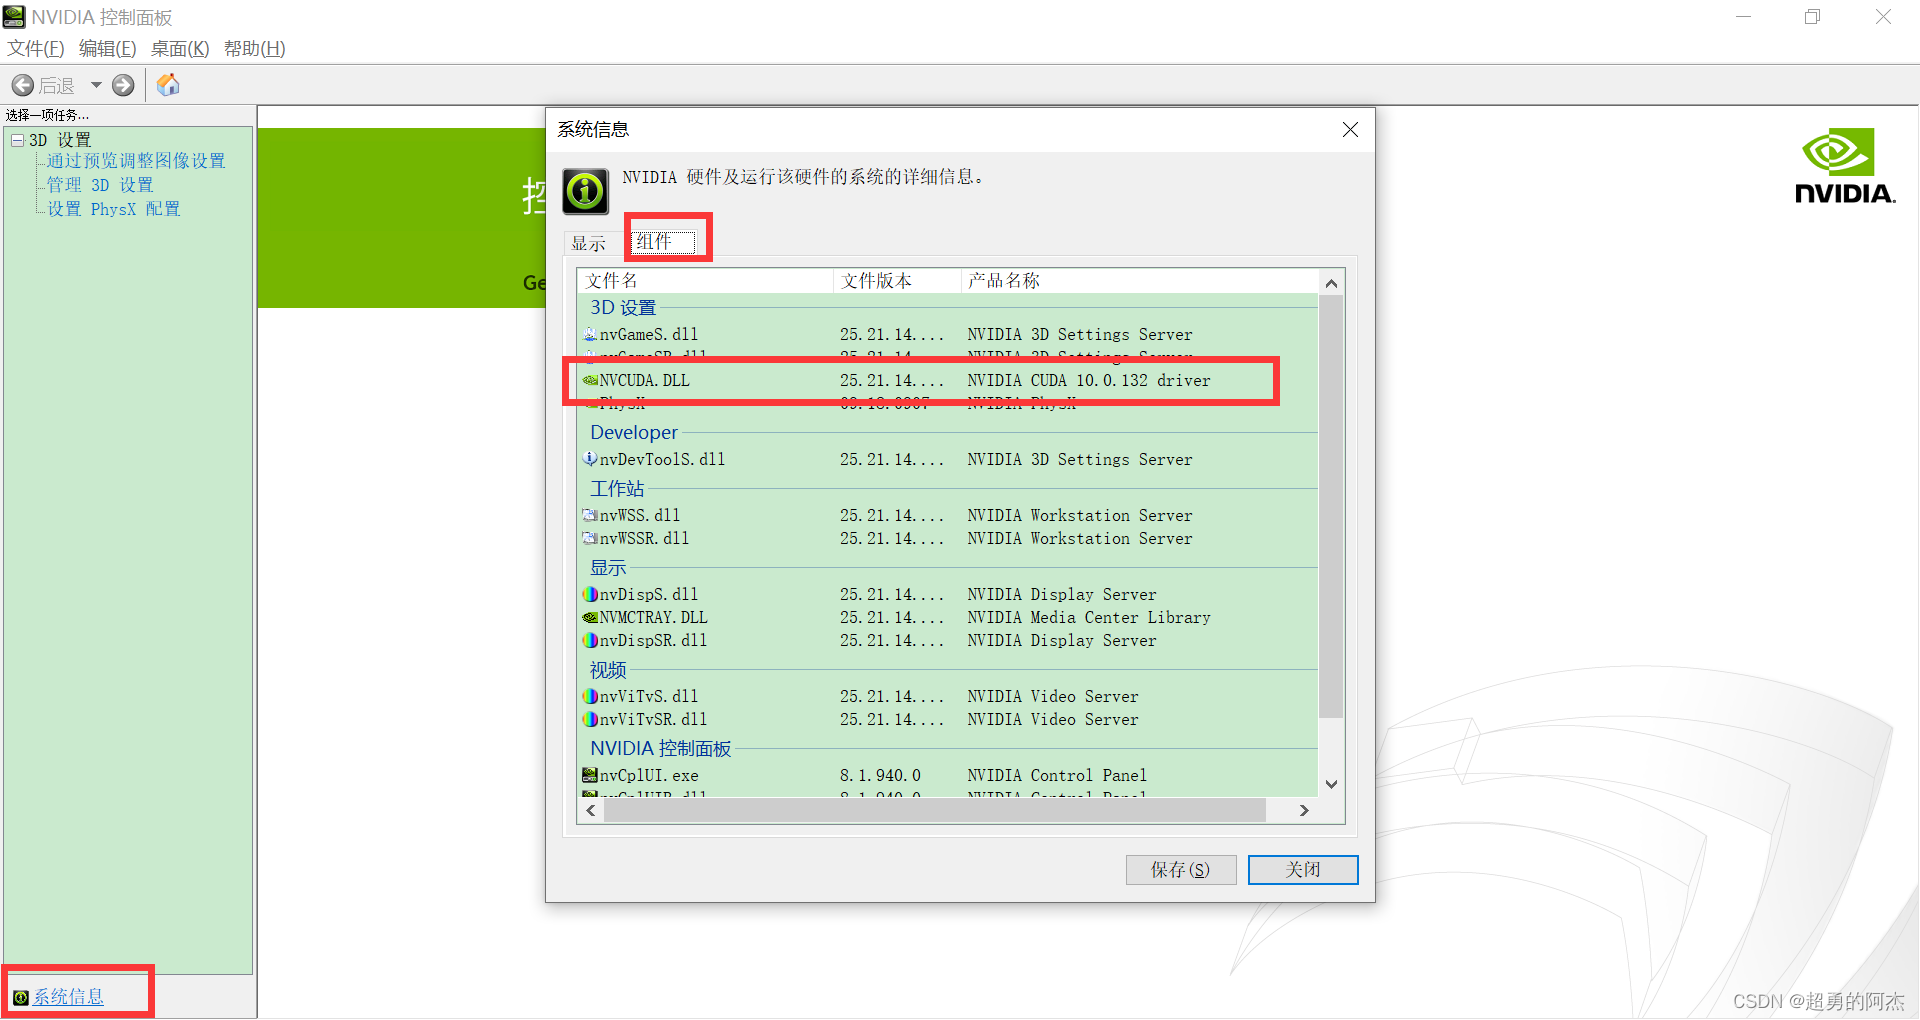Click the 产品名称 column header
Screen dimensions: 1920x1020
pos(1139,281)
